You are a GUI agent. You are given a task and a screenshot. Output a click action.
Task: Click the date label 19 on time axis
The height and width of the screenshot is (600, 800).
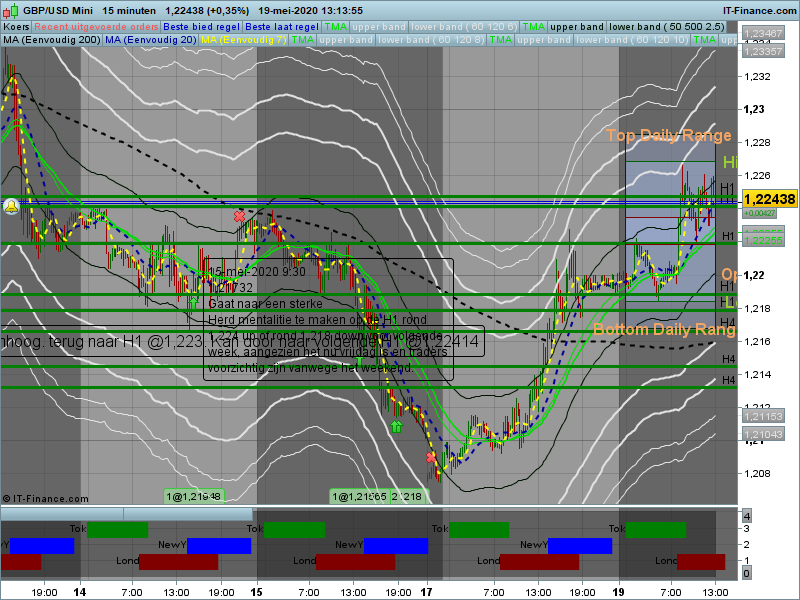618,592
